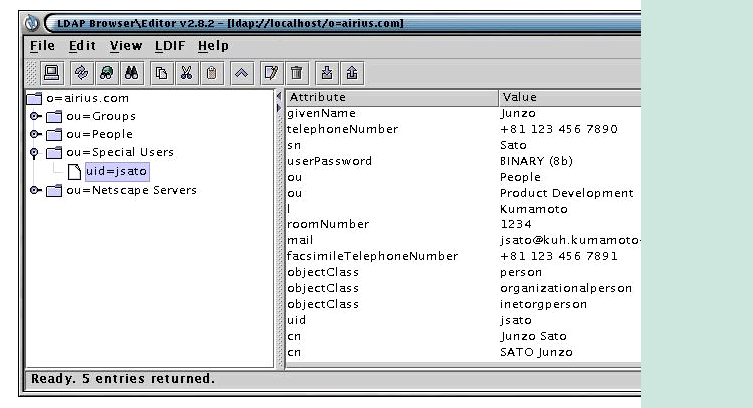Open the LDIF menu
753x408 pixels.
(170, 46)
